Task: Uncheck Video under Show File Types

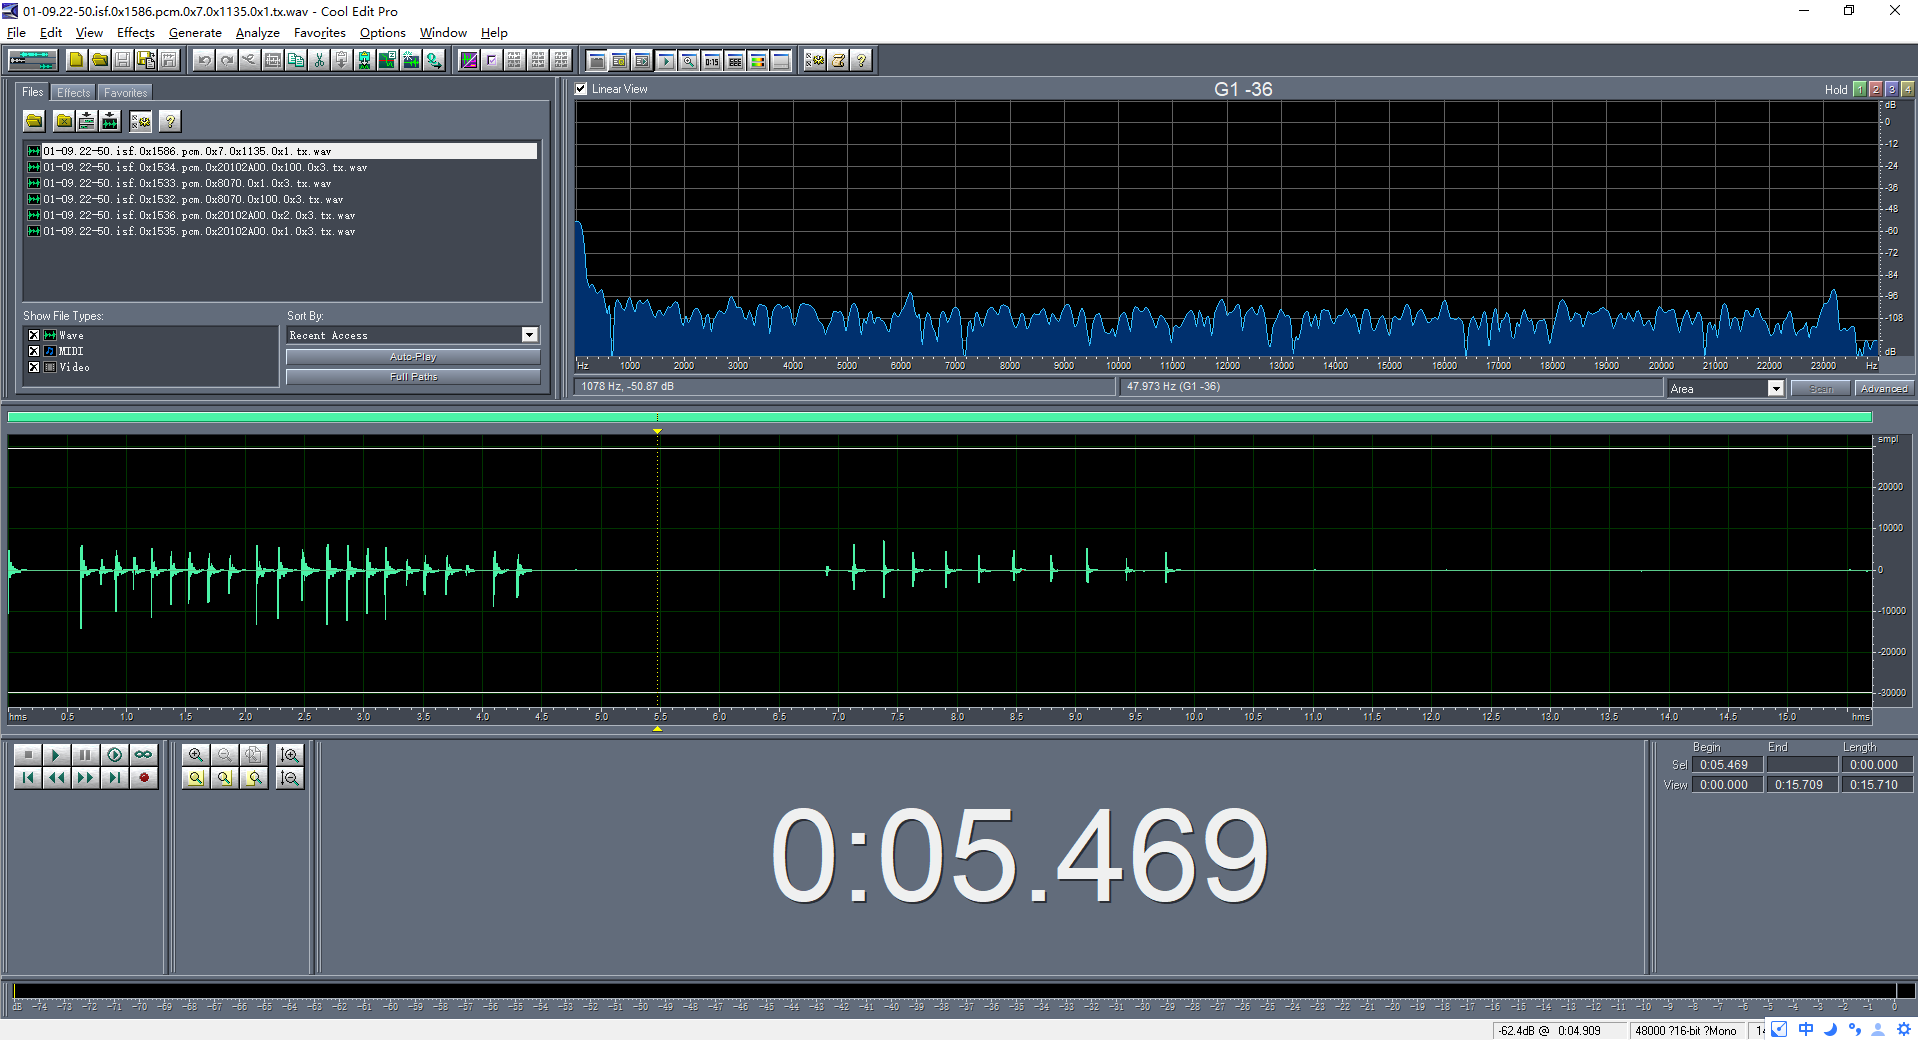Action: click(33, 367)
